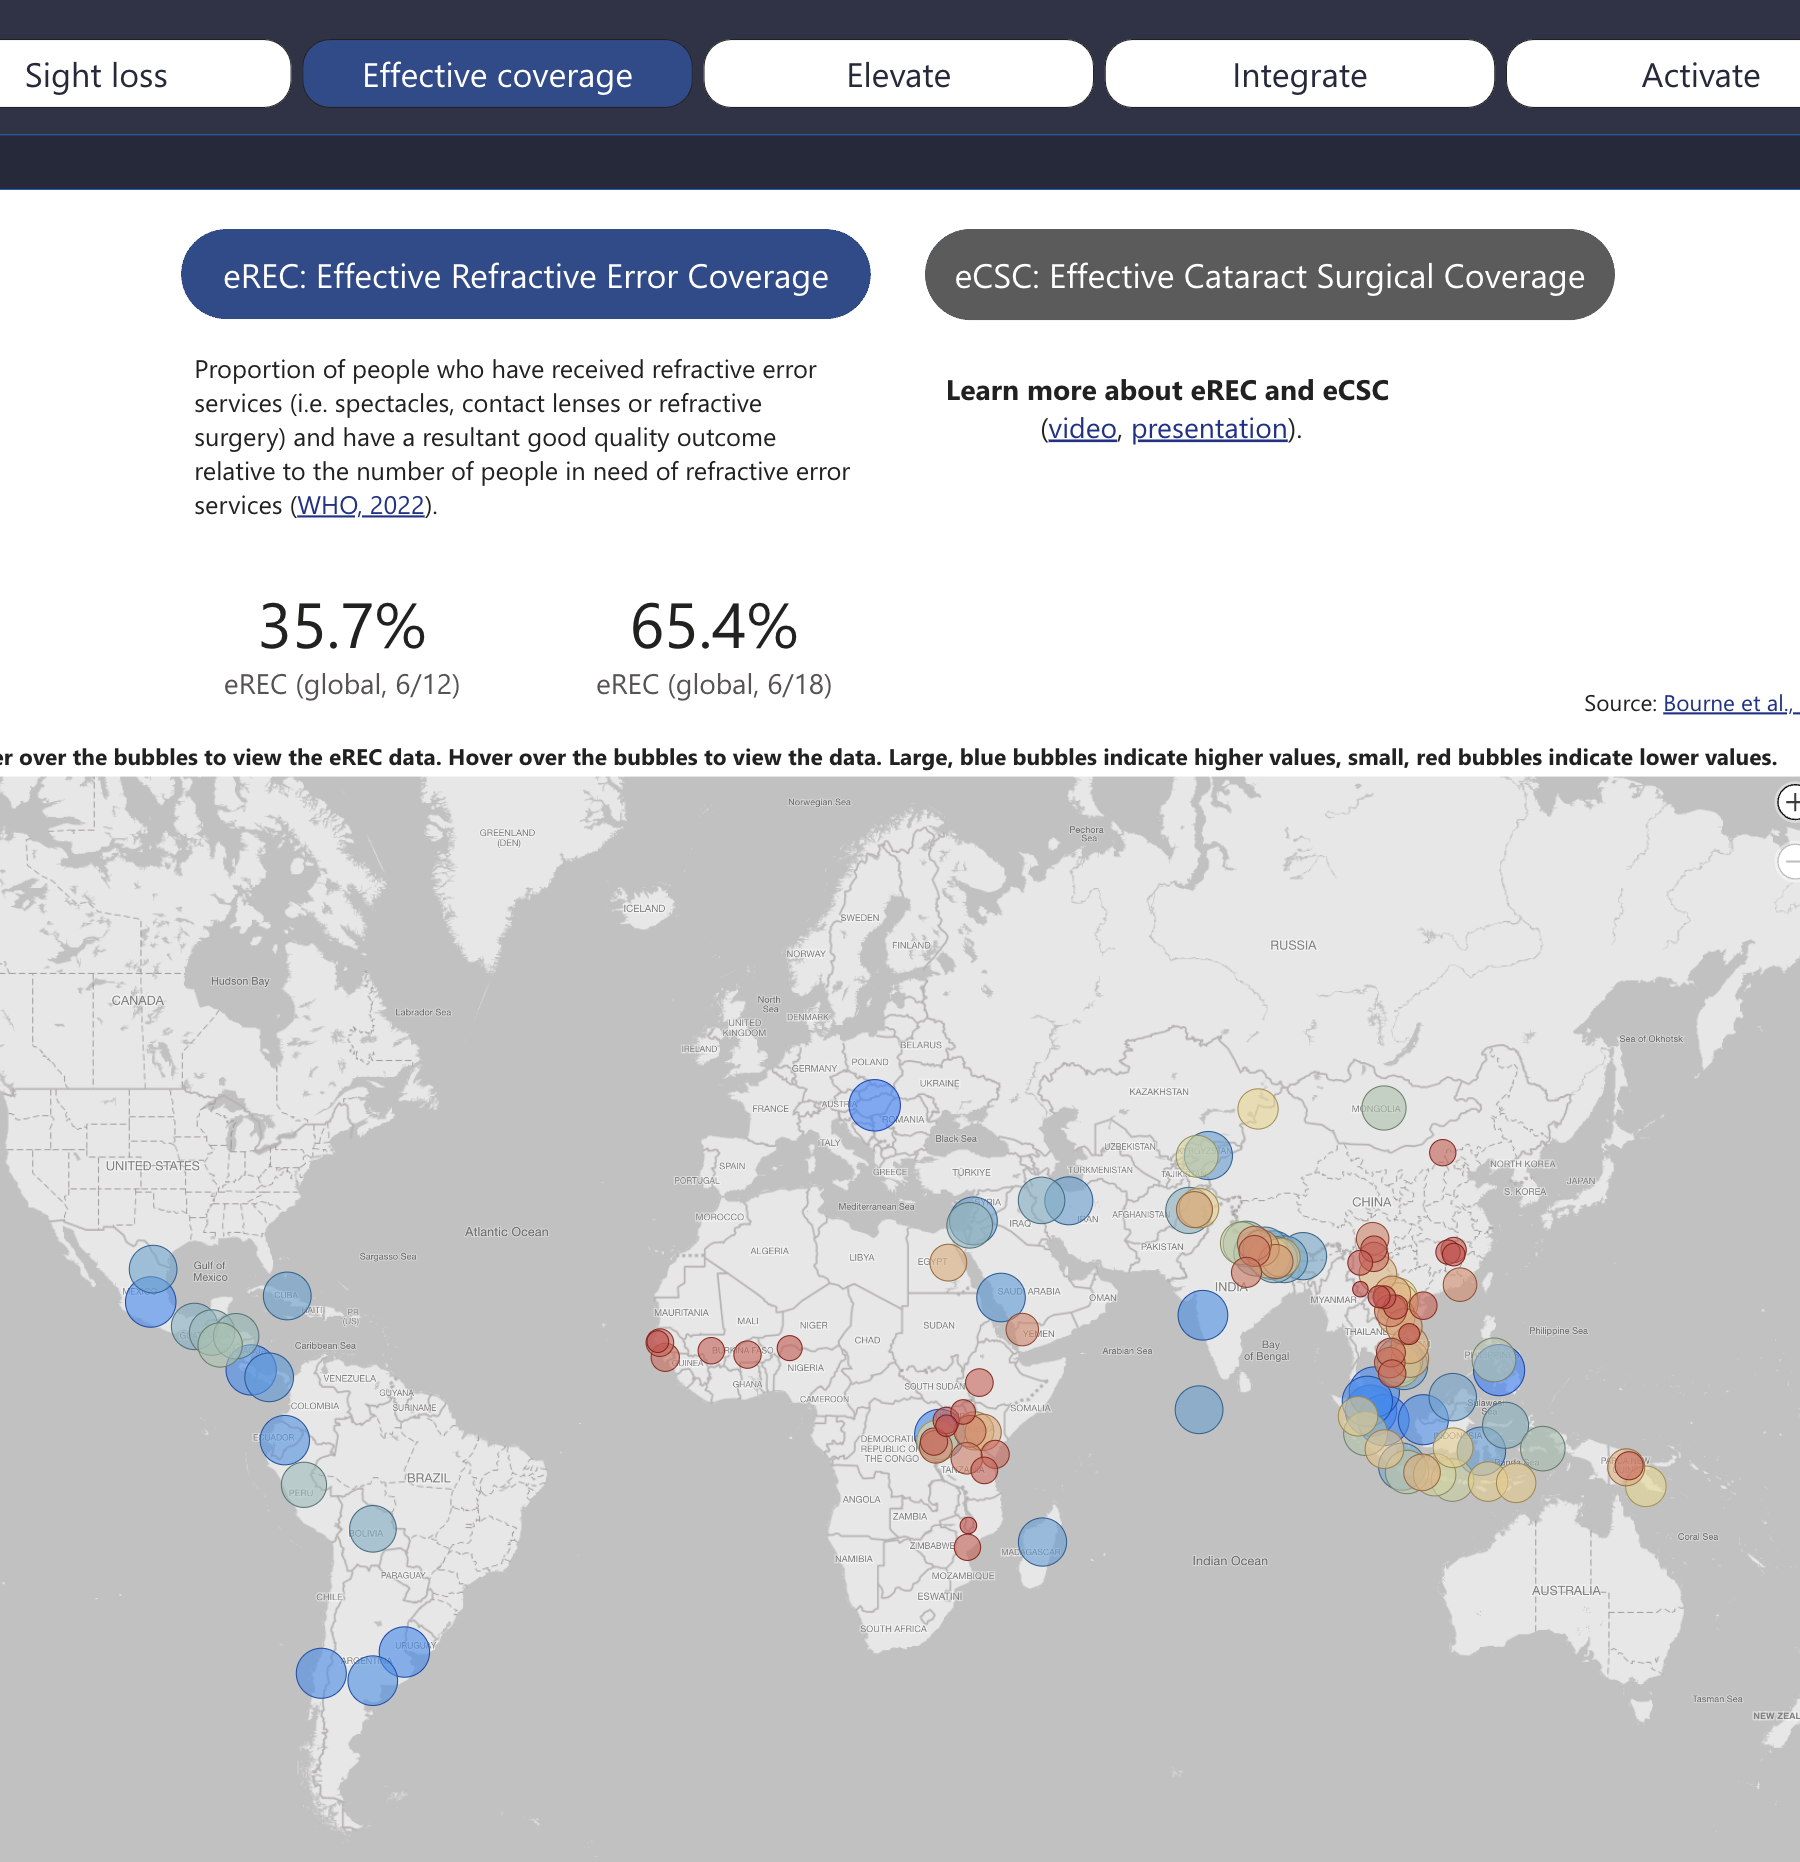Open the presentation link
The width and height of the screenshot is (1800, 1862).
click(x=1209, y=429)
